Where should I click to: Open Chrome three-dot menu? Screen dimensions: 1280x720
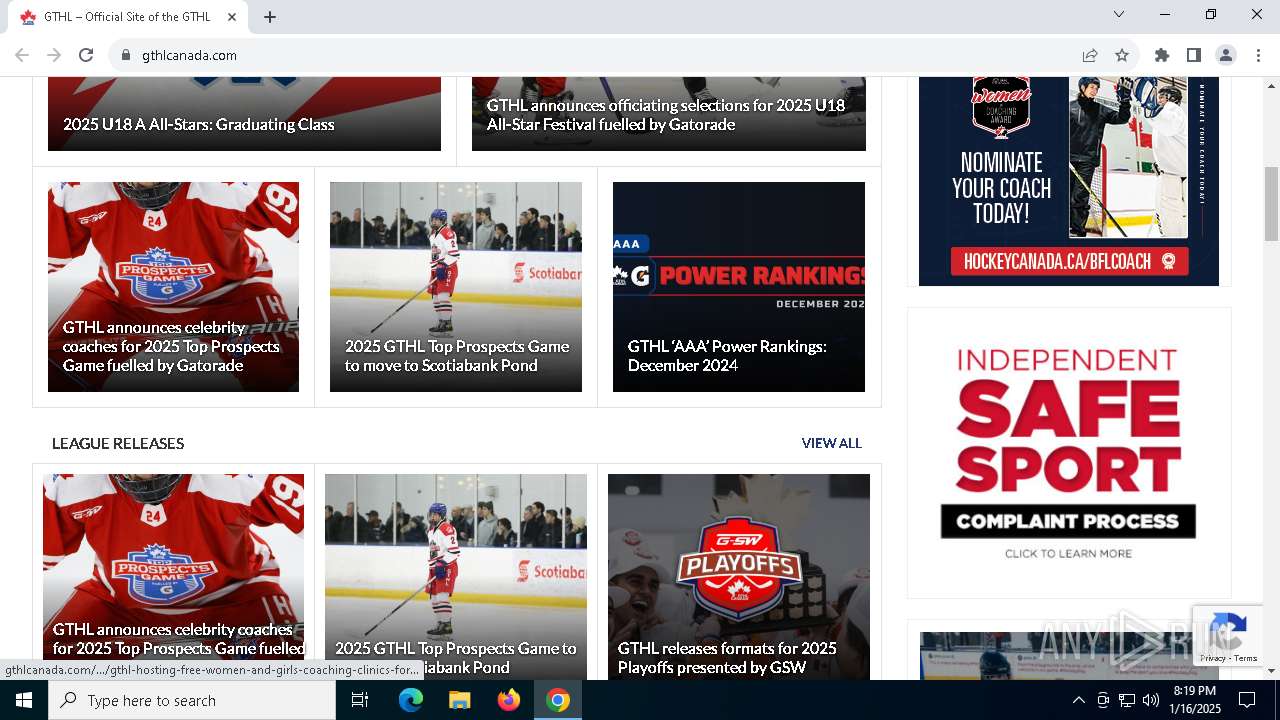point(1258,55)
